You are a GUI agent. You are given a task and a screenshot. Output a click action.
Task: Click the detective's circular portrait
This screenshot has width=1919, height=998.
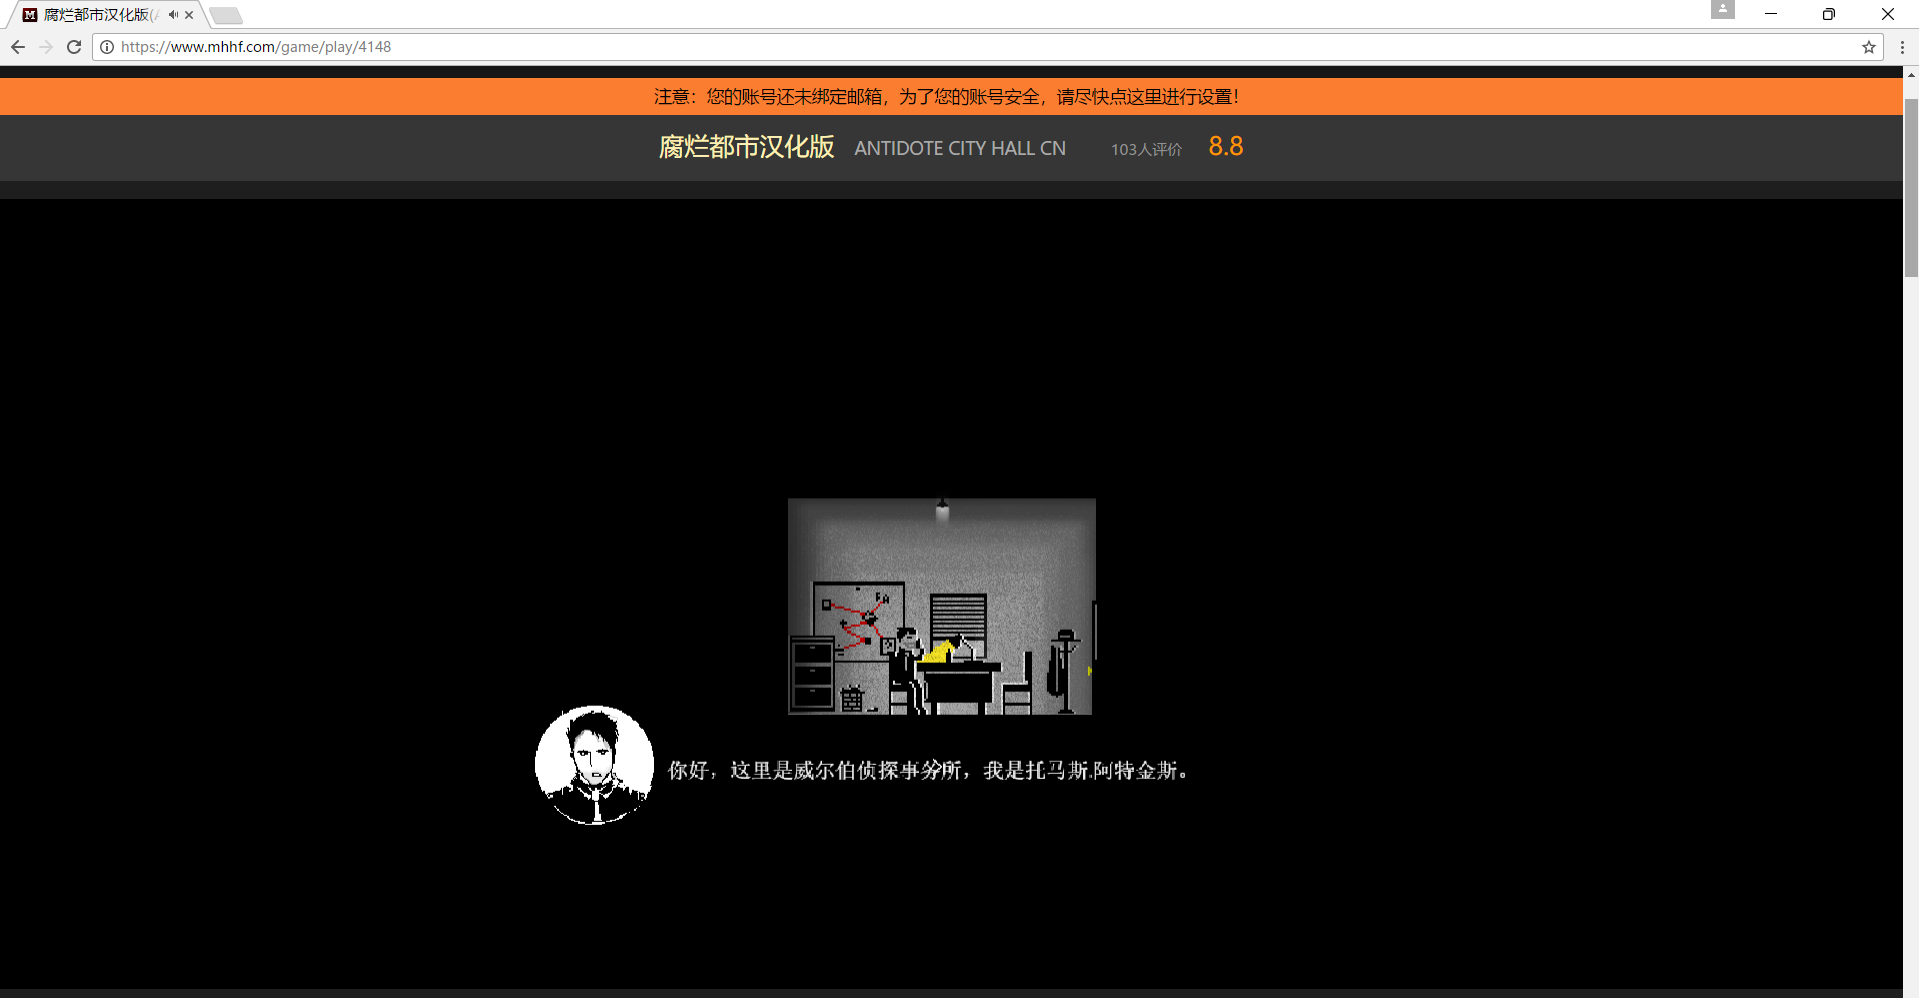click(594, 765)
